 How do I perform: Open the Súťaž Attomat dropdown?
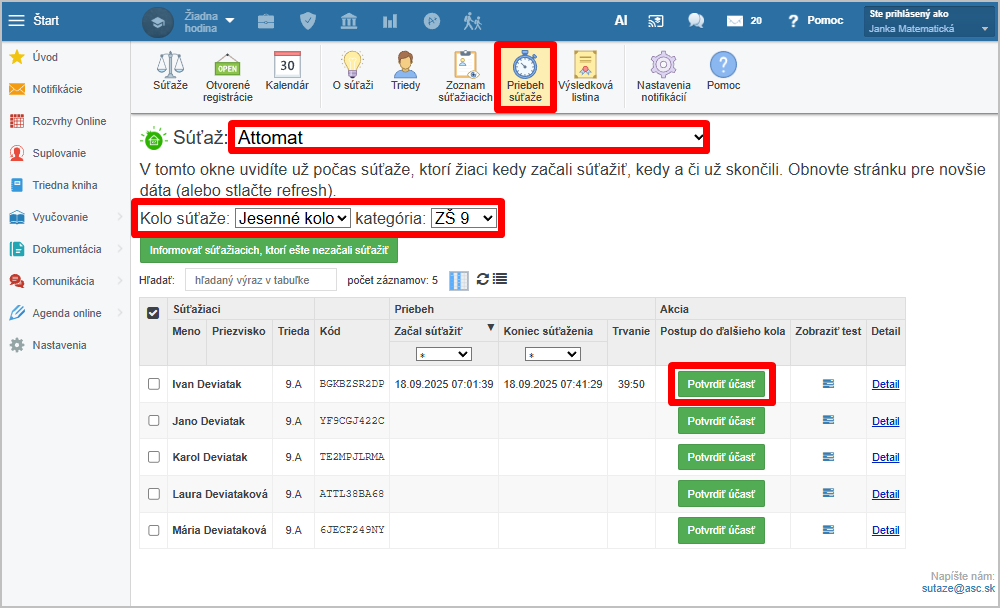[x=469, y=138]
